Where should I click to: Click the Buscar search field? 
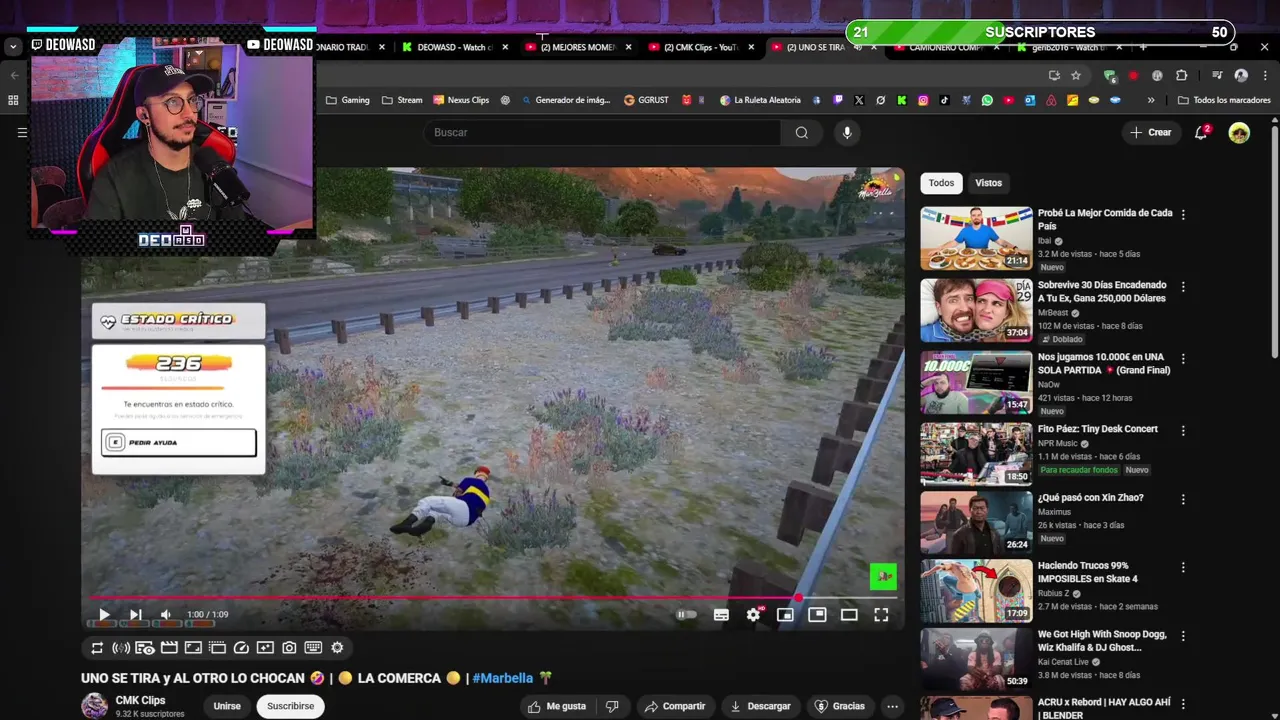click(x=604, y=132)
